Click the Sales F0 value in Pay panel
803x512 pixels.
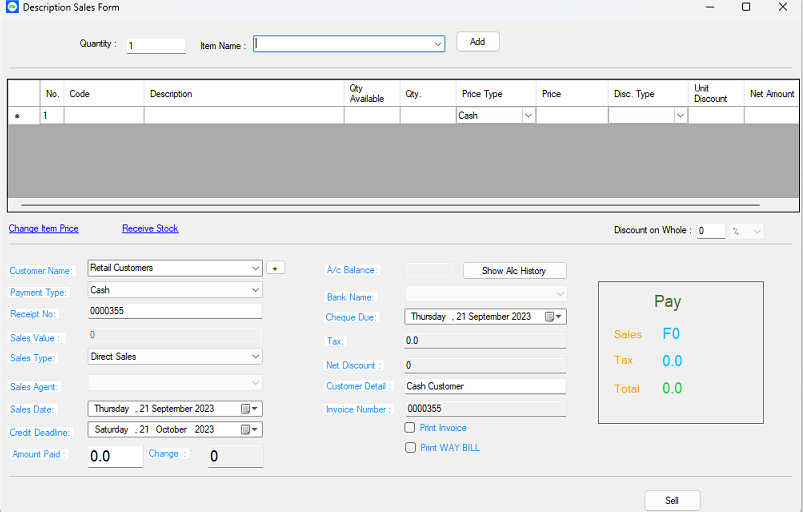coord(671,334)
